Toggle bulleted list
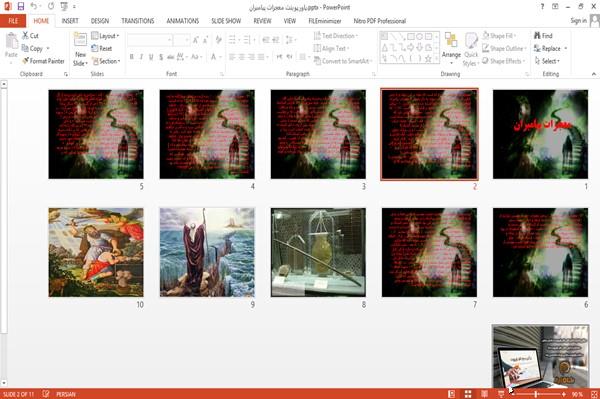600x399 pixels. pos(232,40)
